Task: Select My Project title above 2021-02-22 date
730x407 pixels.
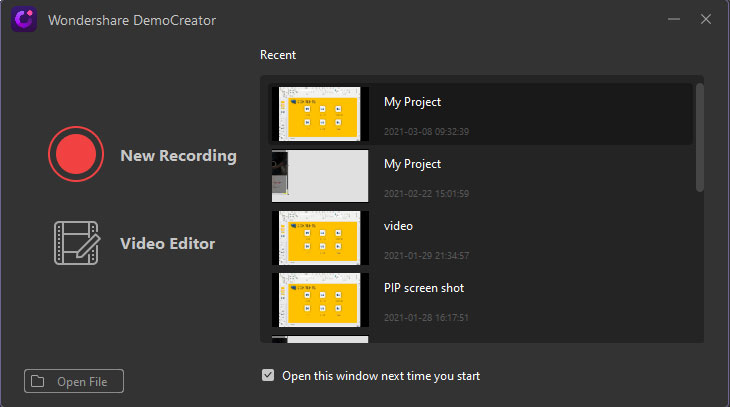Action: pos(412,164)
